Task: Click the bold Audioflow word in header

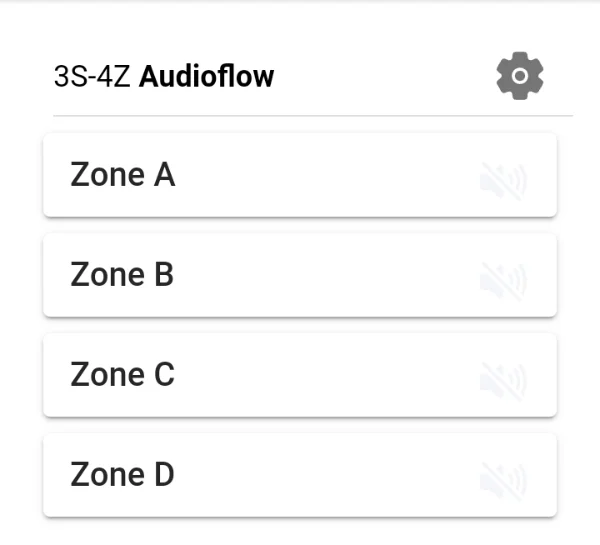Action: (x=207, y=76)
